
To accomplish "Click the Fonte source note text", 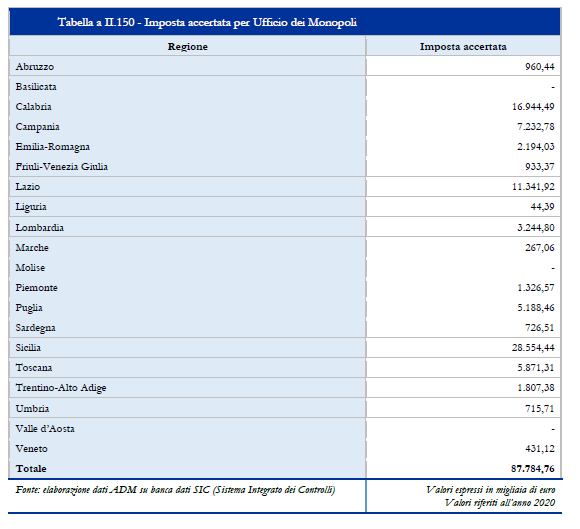I will [x=175, y=490].
